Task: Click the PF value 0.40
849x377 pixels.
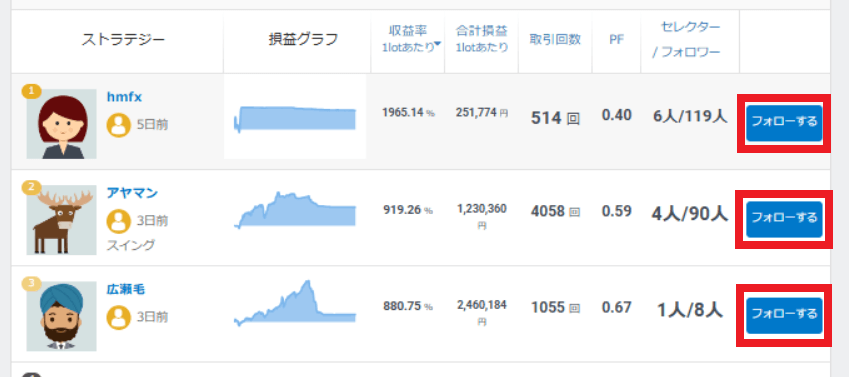Action: (x=616, y=115)
